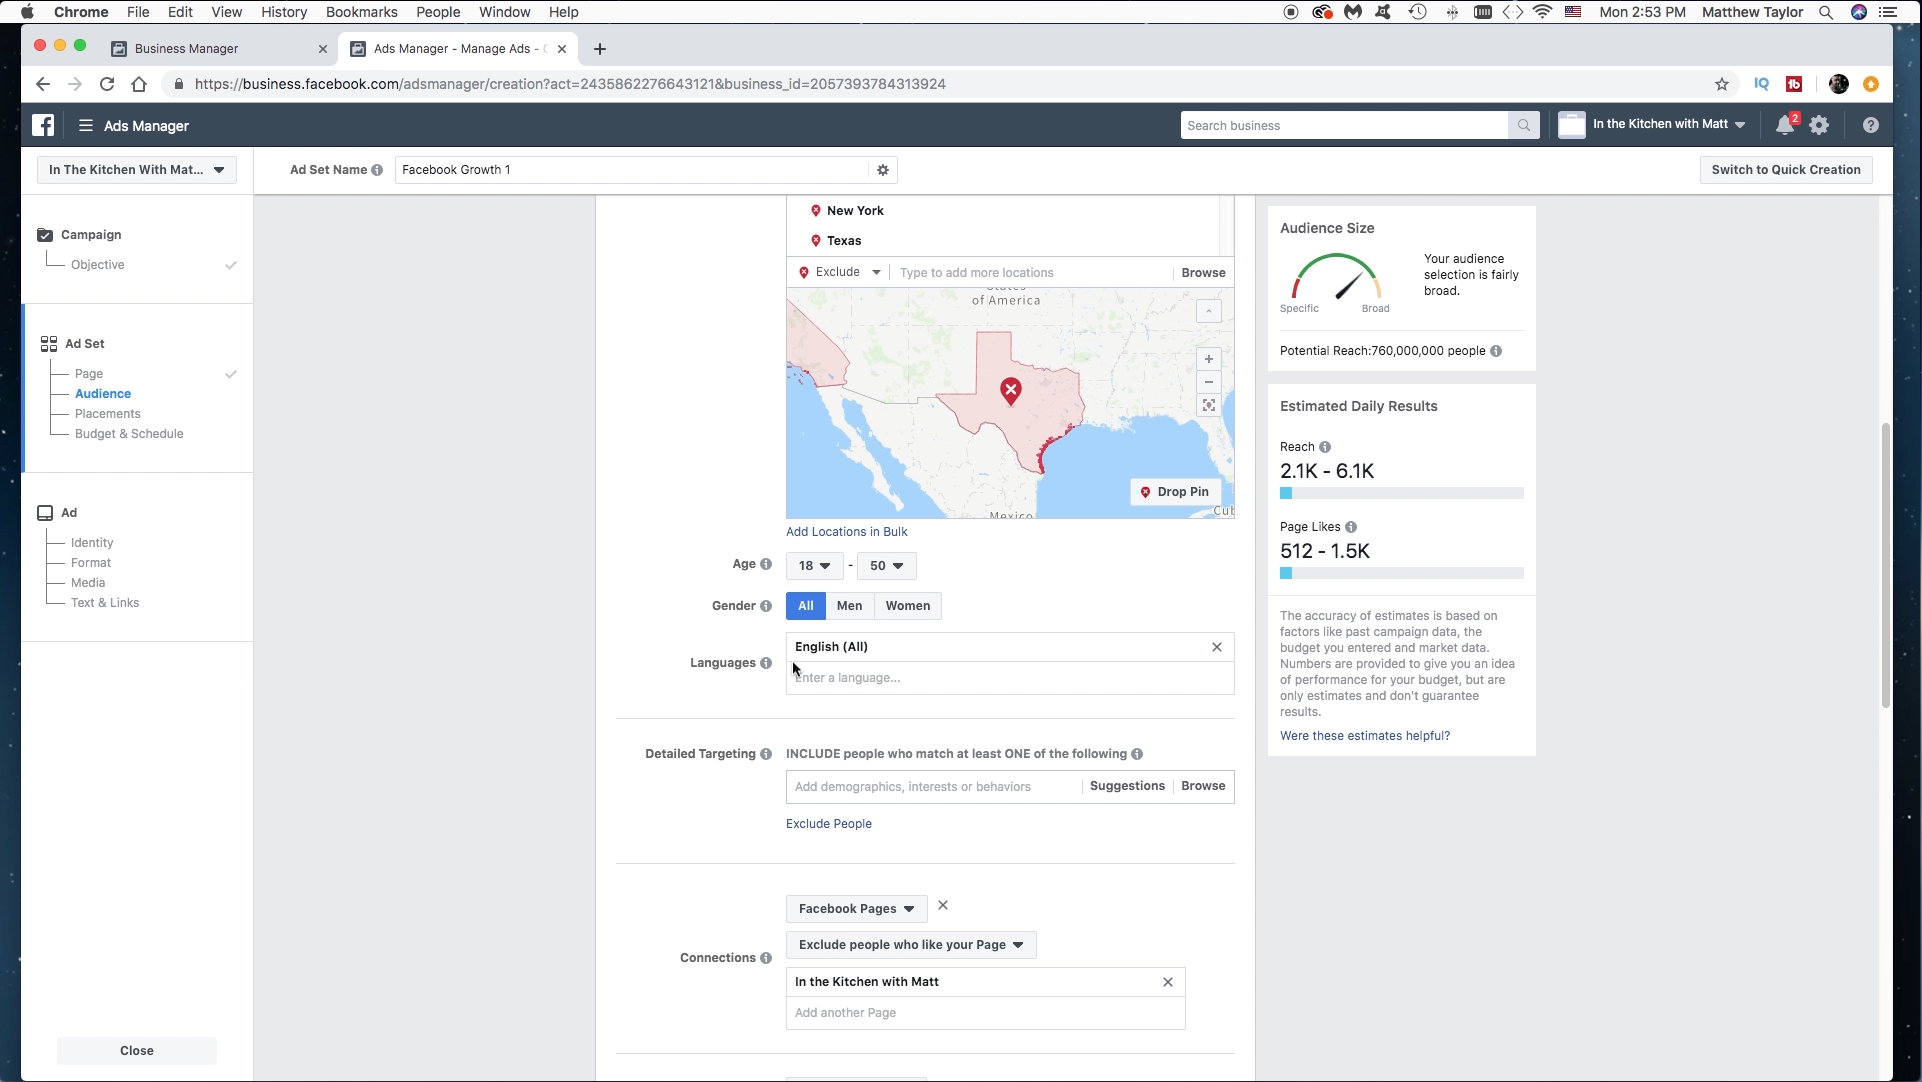1922x1082 pixels.
Task: Remove English (All) language
Action: tap(1217, 647)
